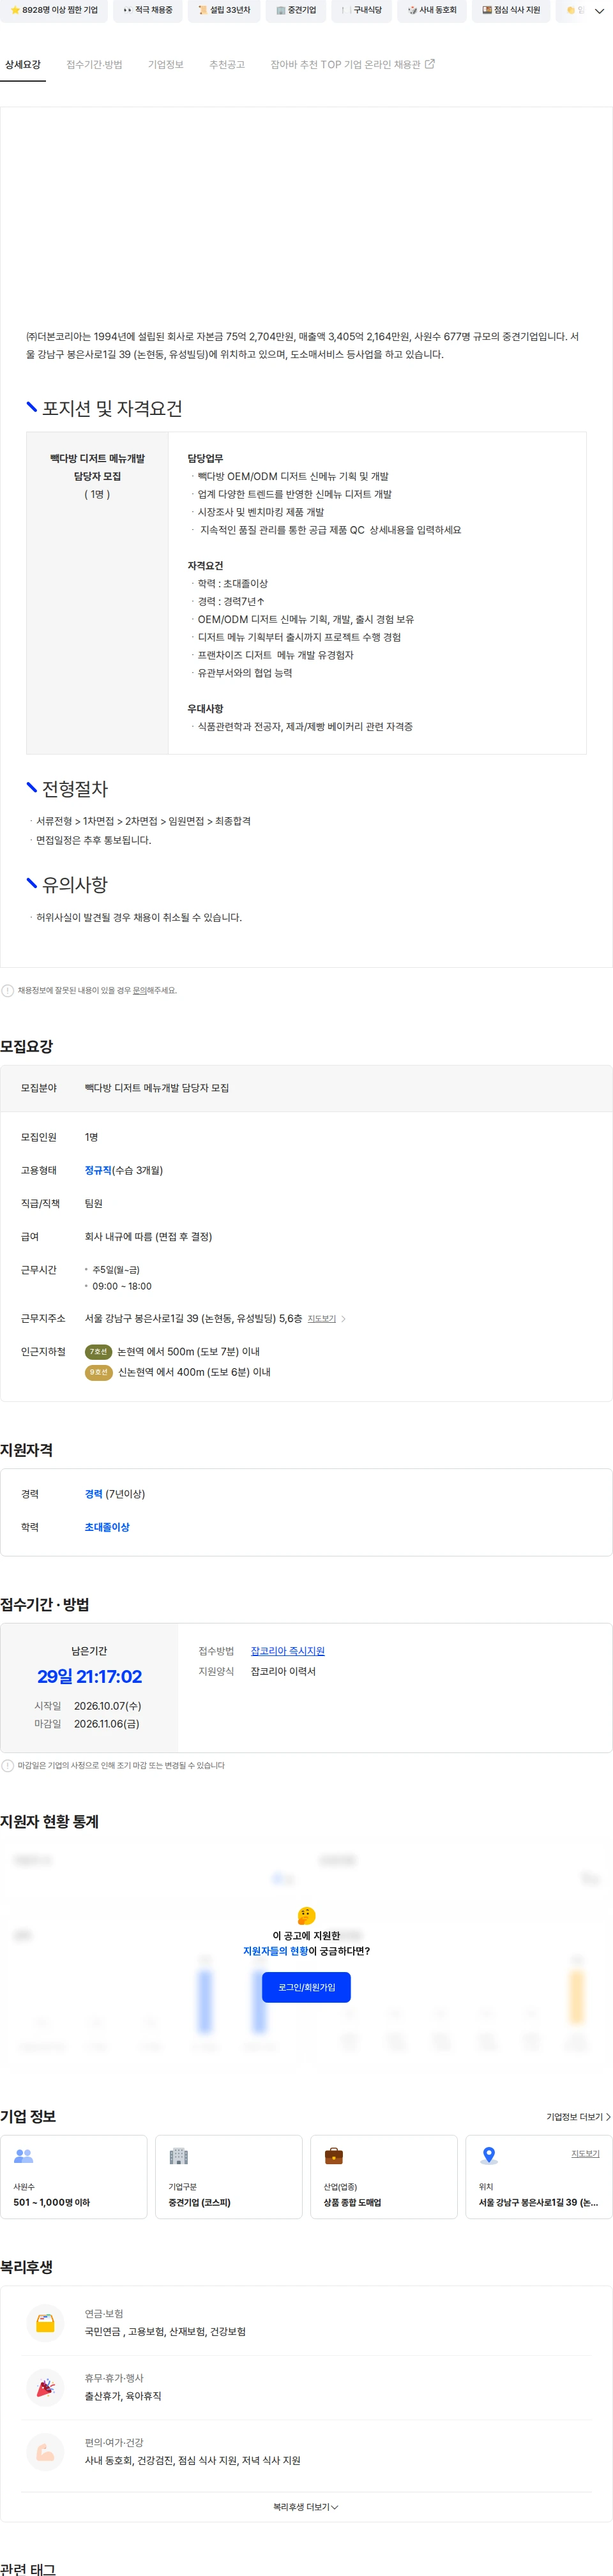This screenshot has height=2576, width=613.
Task: Open the 잡코리아 즉시지원 link
Action: (287, 1651)
